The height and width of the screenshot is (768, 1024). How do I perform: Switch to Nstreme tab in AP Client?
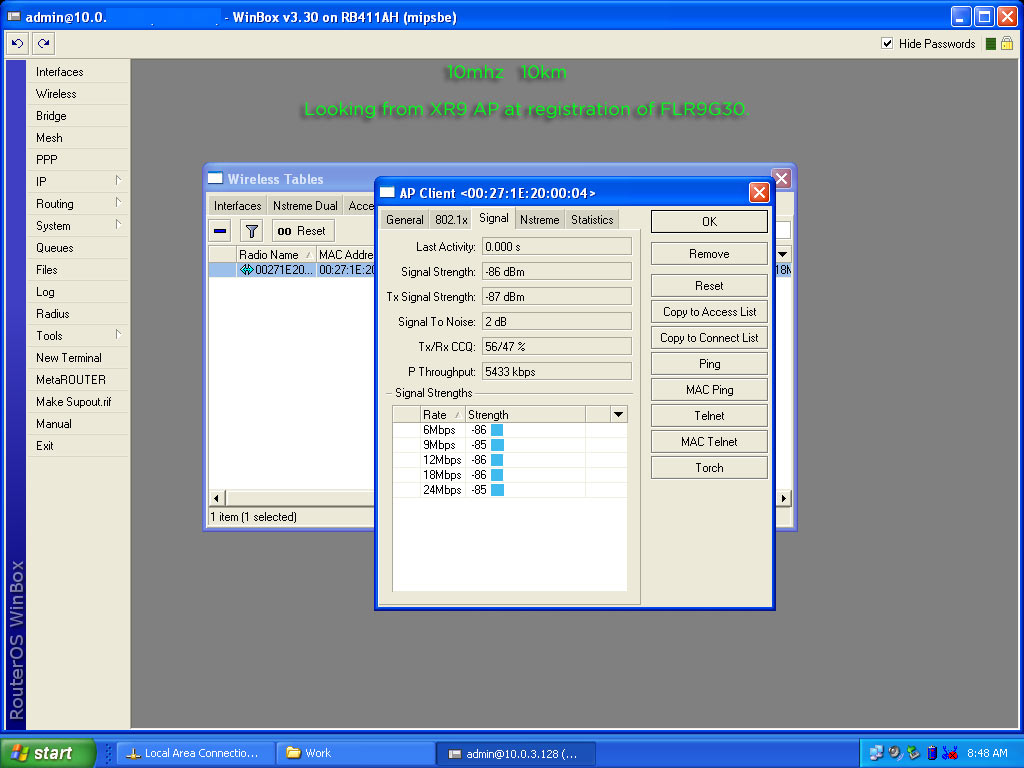539,220
